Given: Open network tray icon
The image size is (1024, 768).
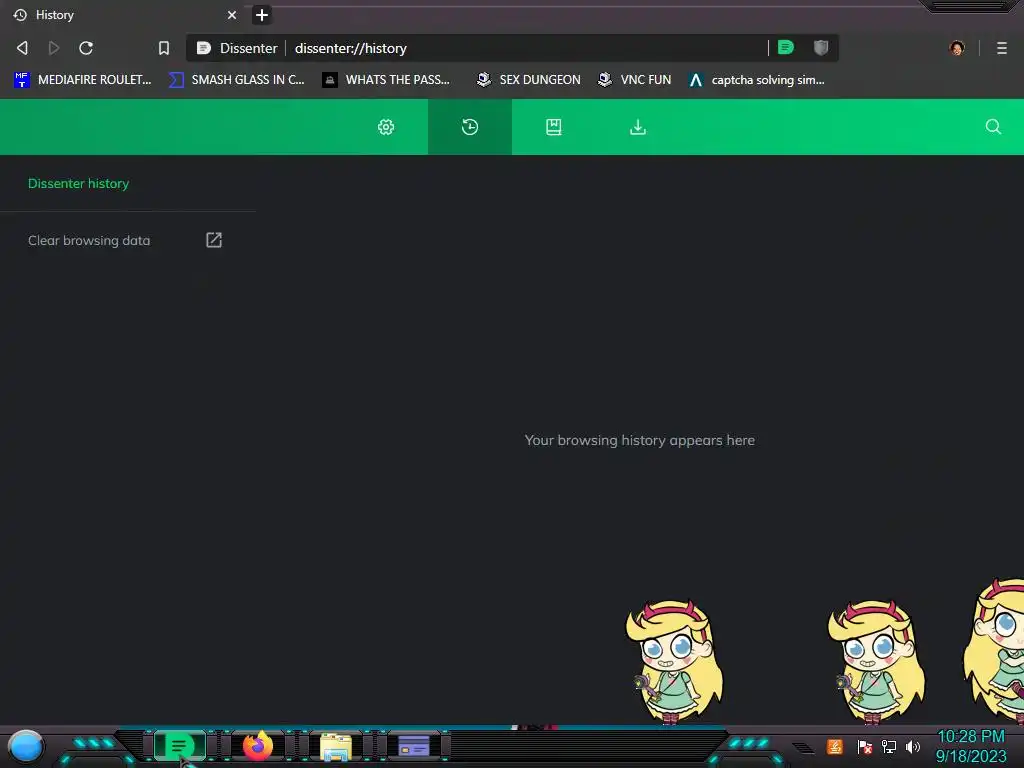Looking at the screenshot, I should tap(889, 746).
